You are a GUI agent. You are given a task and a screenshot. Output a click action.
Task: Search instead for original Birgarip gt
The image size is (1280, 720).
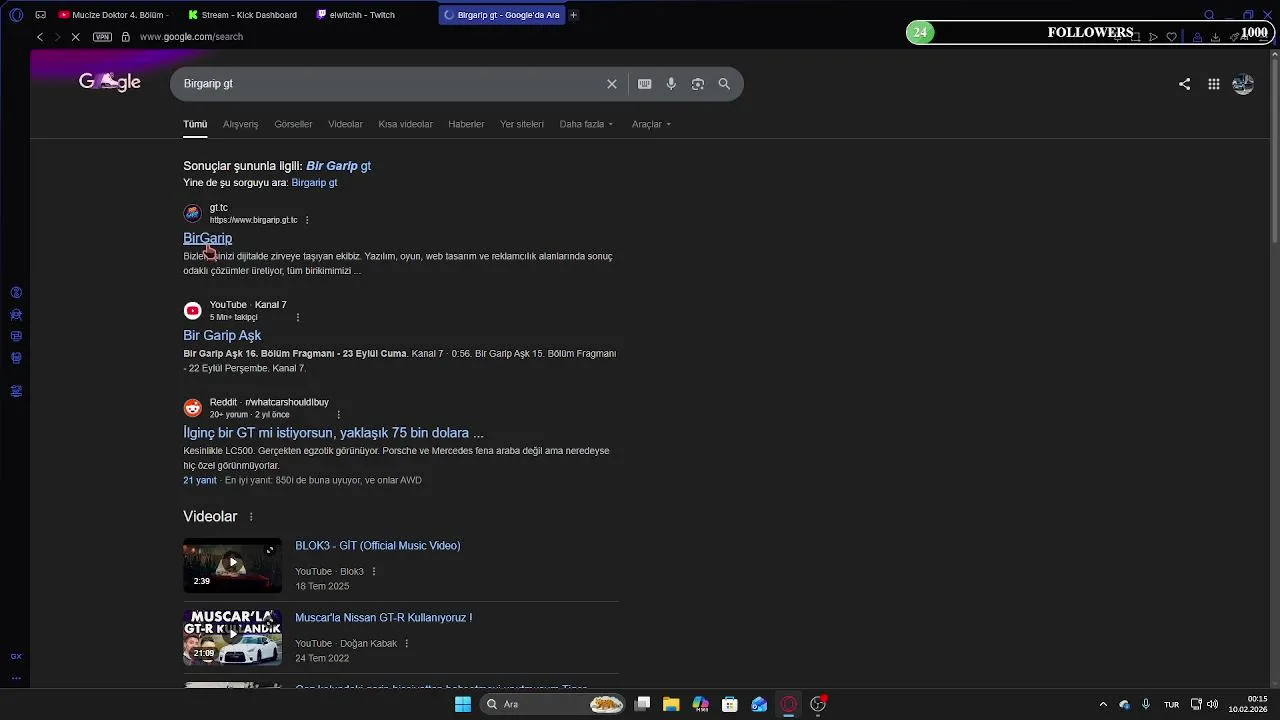click(314, 183)
